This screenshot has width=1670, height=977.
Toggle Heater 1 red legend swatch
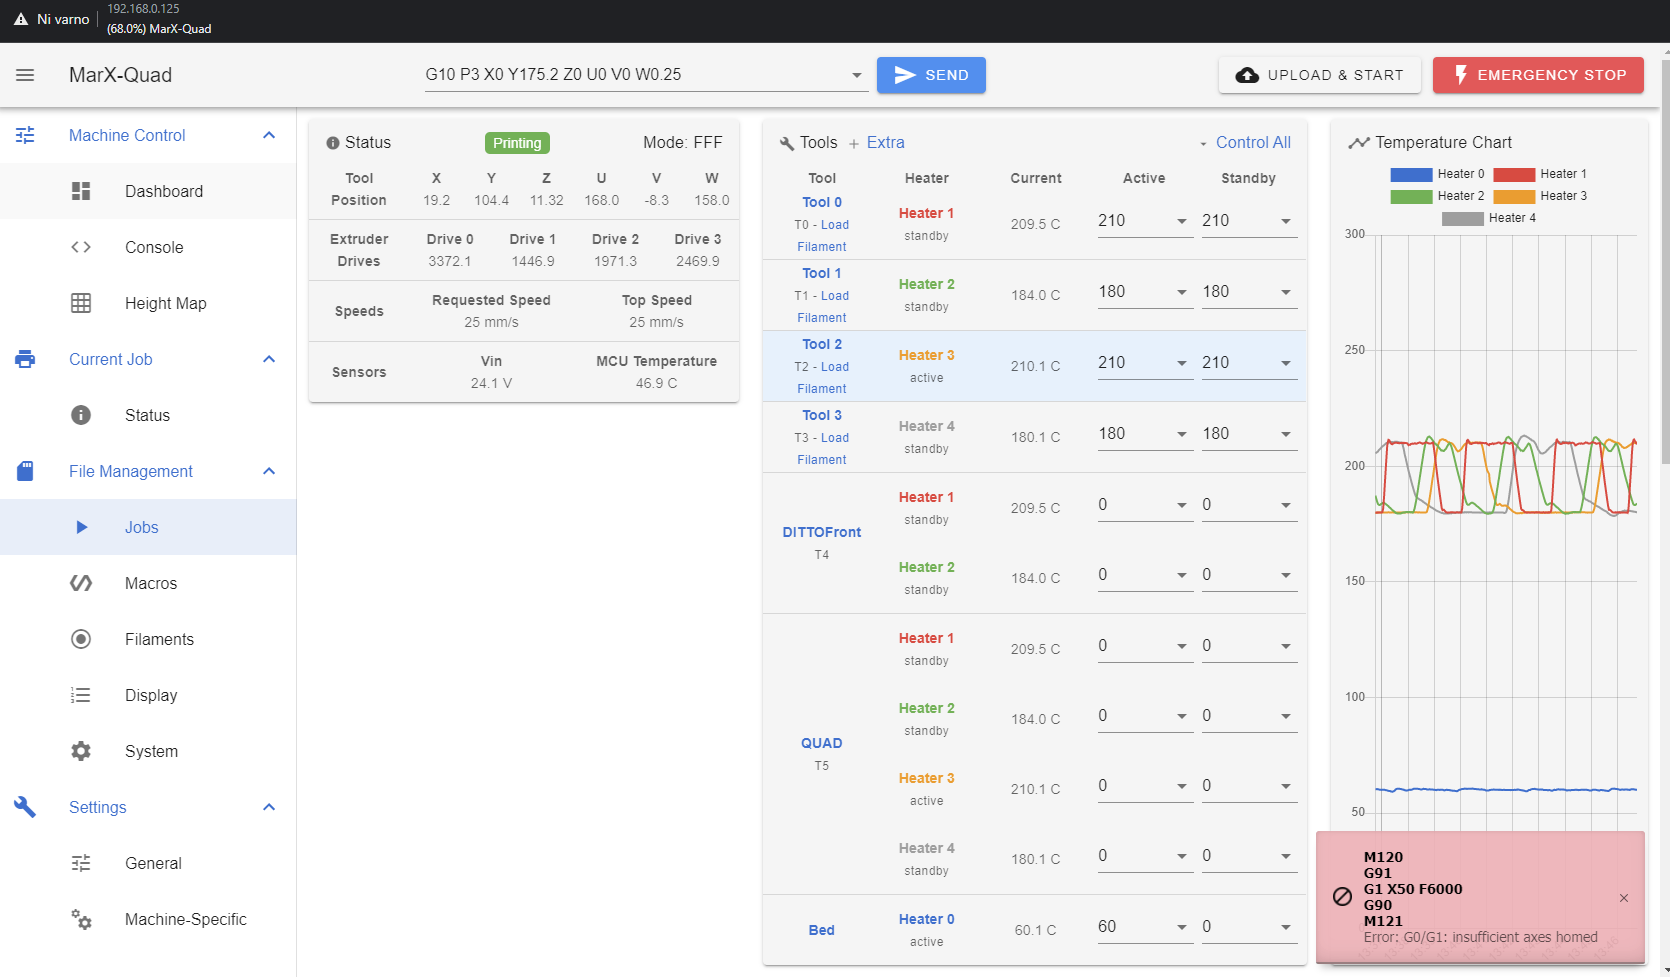[1514, 174]
